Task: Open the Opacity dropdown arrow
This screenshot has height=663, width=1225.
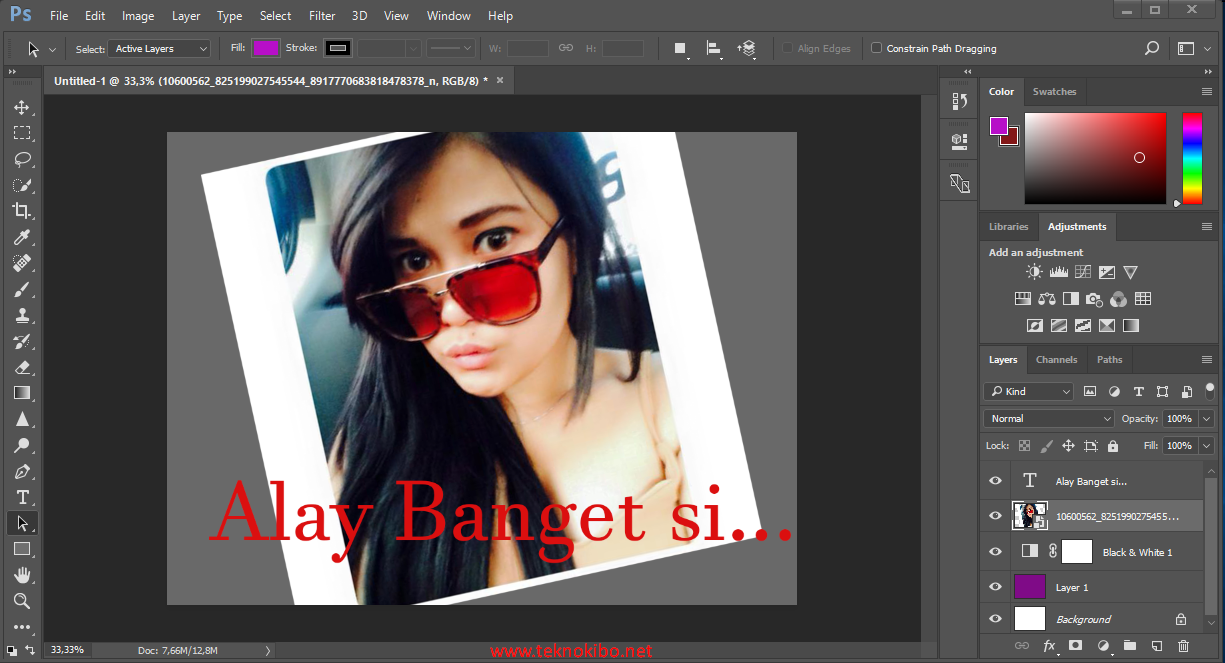Action: [1206, 419]
